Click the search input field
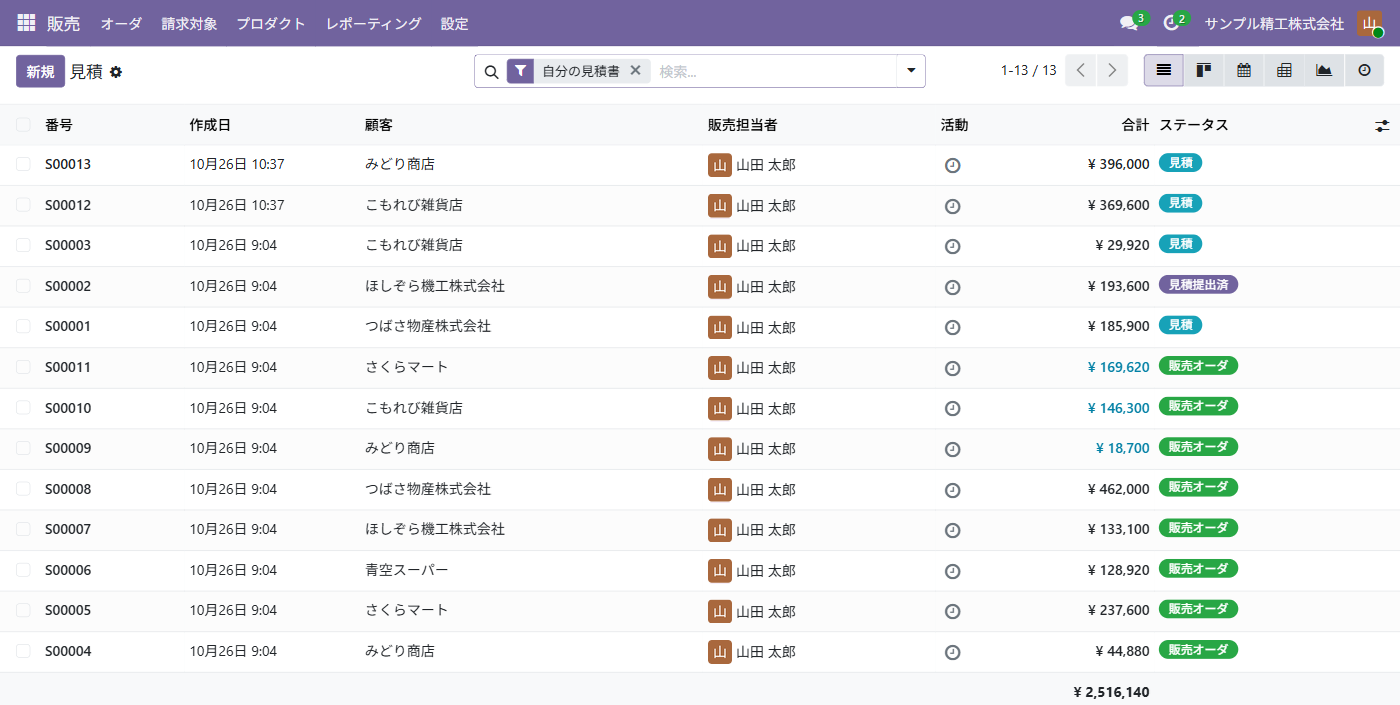The image size is (1400, 705). point(775,71)
